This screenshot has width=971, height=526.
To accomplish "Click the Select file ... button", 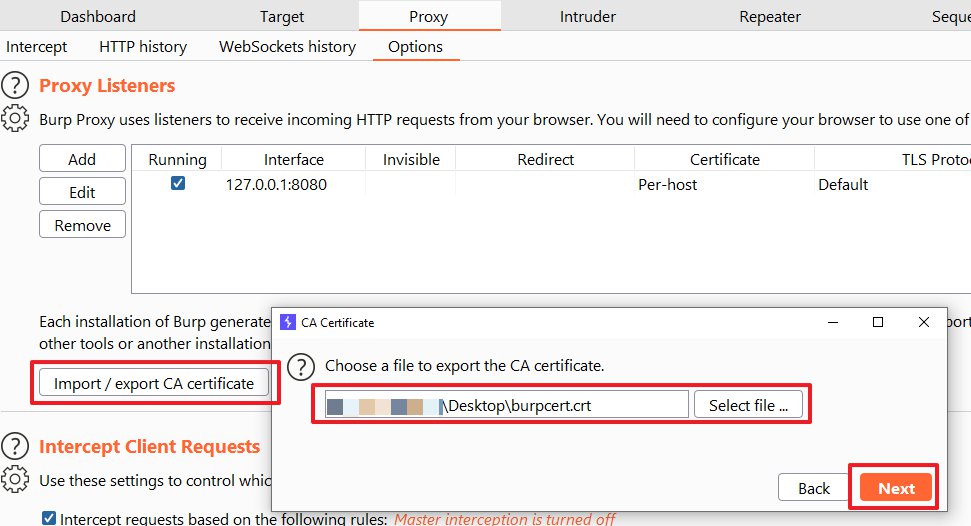I will click(x=748, y=405).
